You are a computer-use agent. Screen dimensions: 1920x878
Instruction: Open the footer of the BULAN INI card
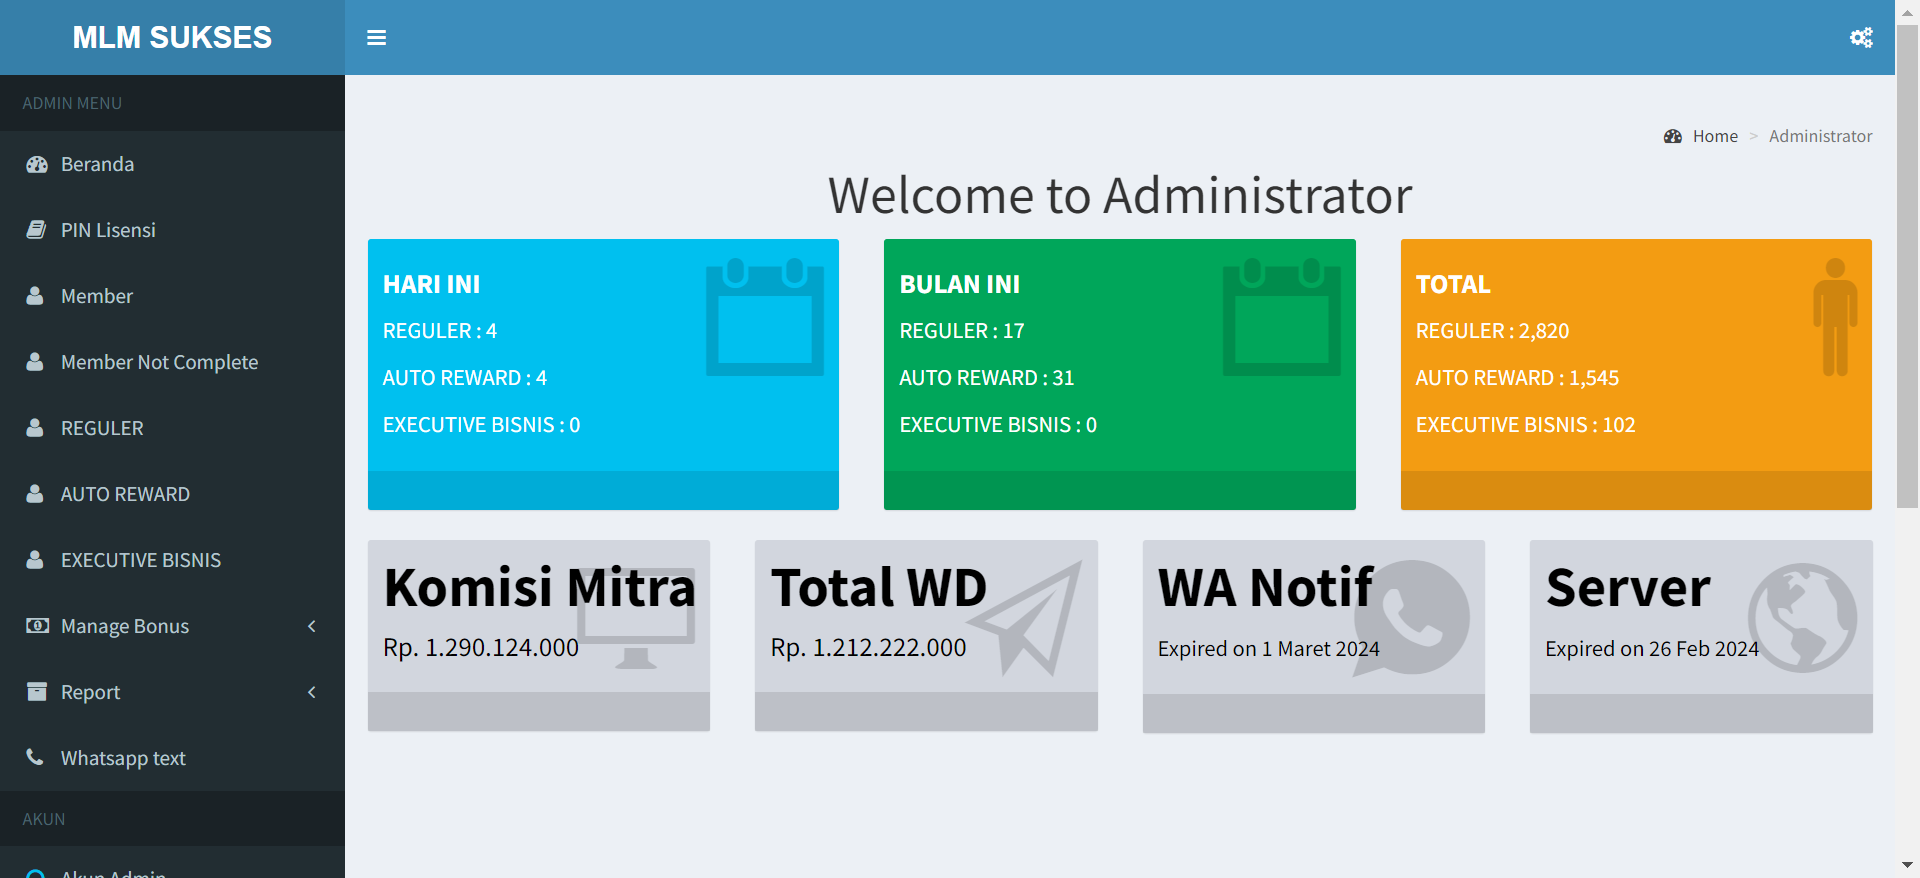coord(1119,491)
